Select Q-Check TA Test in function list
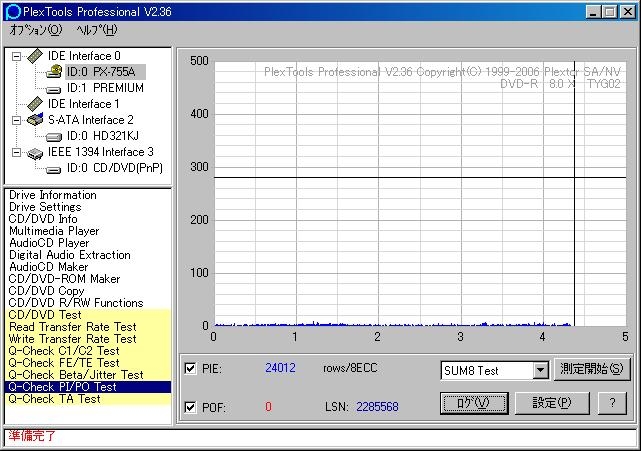Image resolution: width=641 pixels, height=451 pixels. click(55, 399)
